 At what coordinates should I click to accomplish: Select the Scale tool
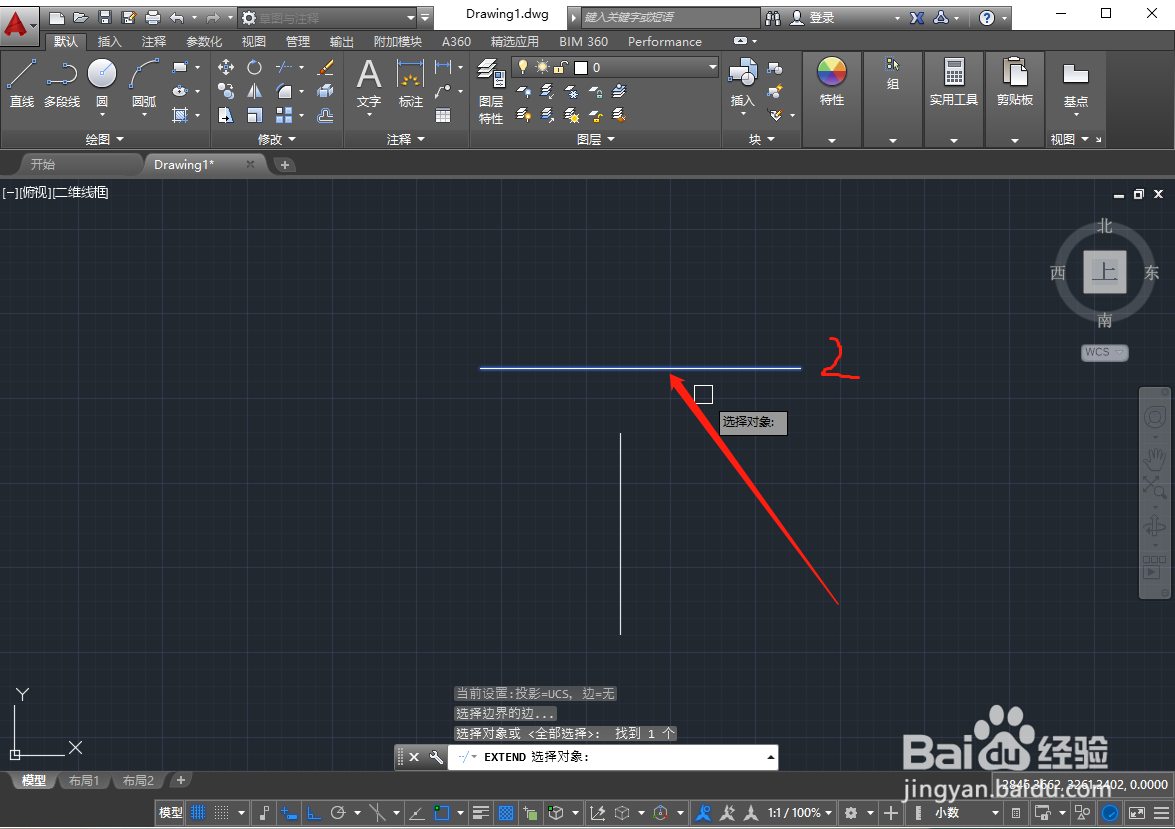[x=255, y=115]
